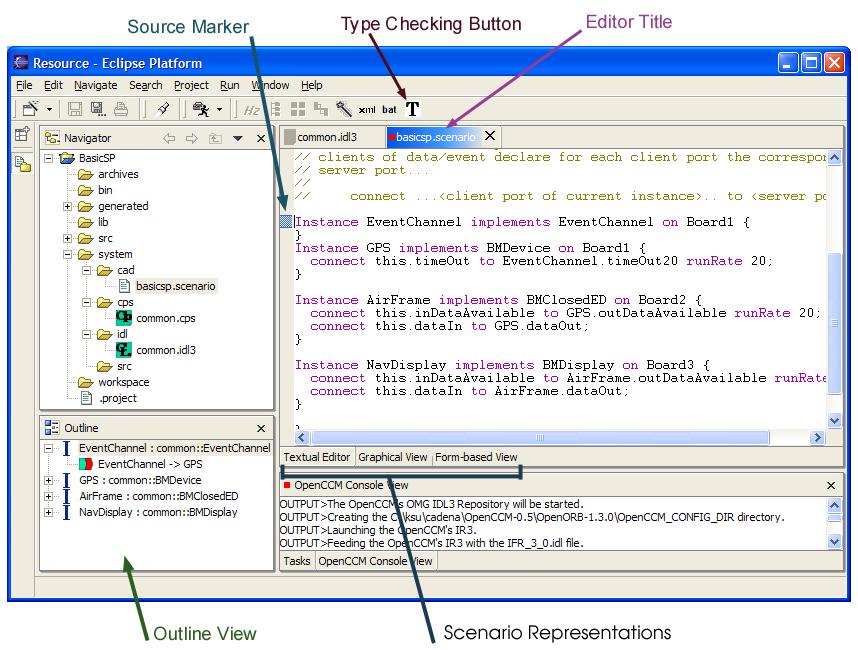Expand the GPS node in Outline
Image resolution: width=858 pixels, height=650 pixels.
click(x=49, y=480)
